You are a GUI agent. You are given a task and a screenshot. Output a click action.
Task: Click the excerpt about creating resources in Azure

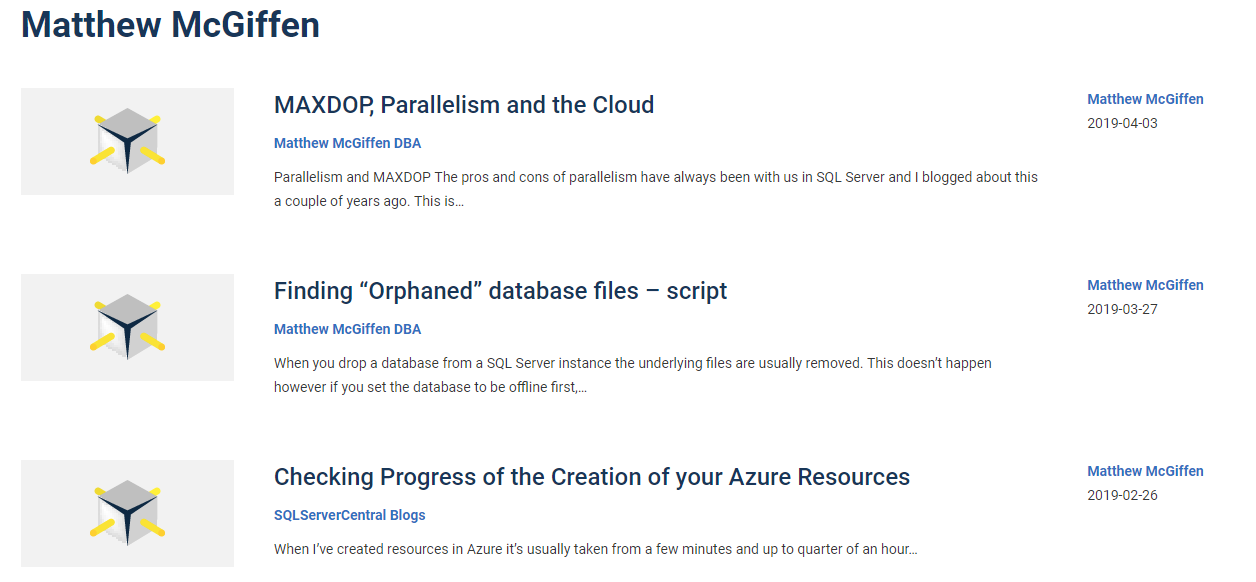coord(595,549)
